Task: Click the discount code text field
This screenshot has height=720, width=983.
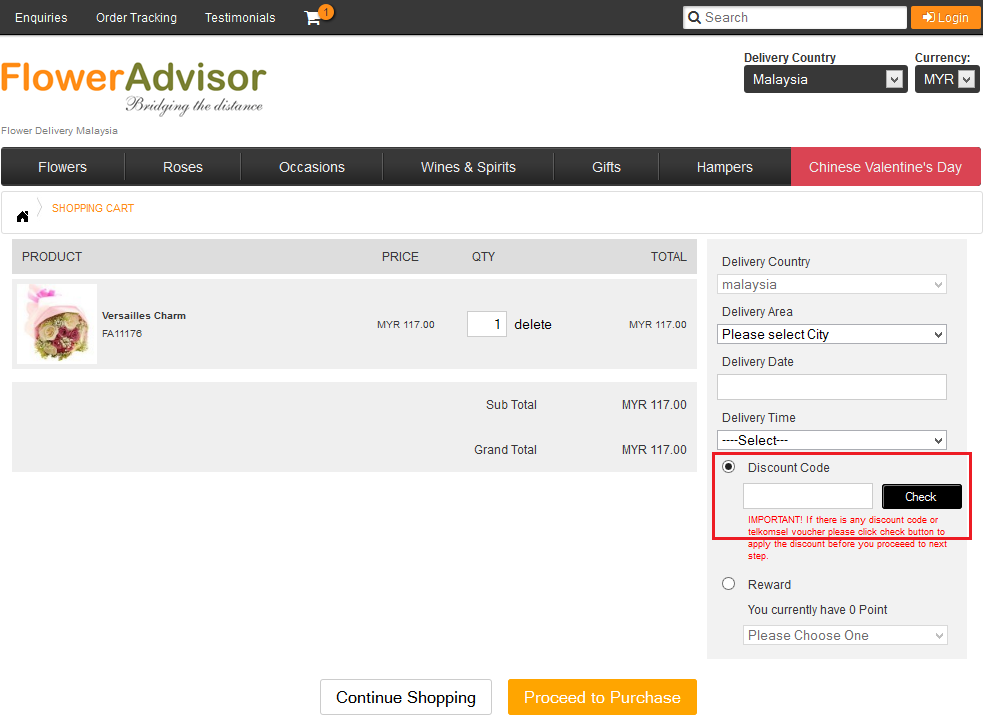Action: tap(807, 496)
